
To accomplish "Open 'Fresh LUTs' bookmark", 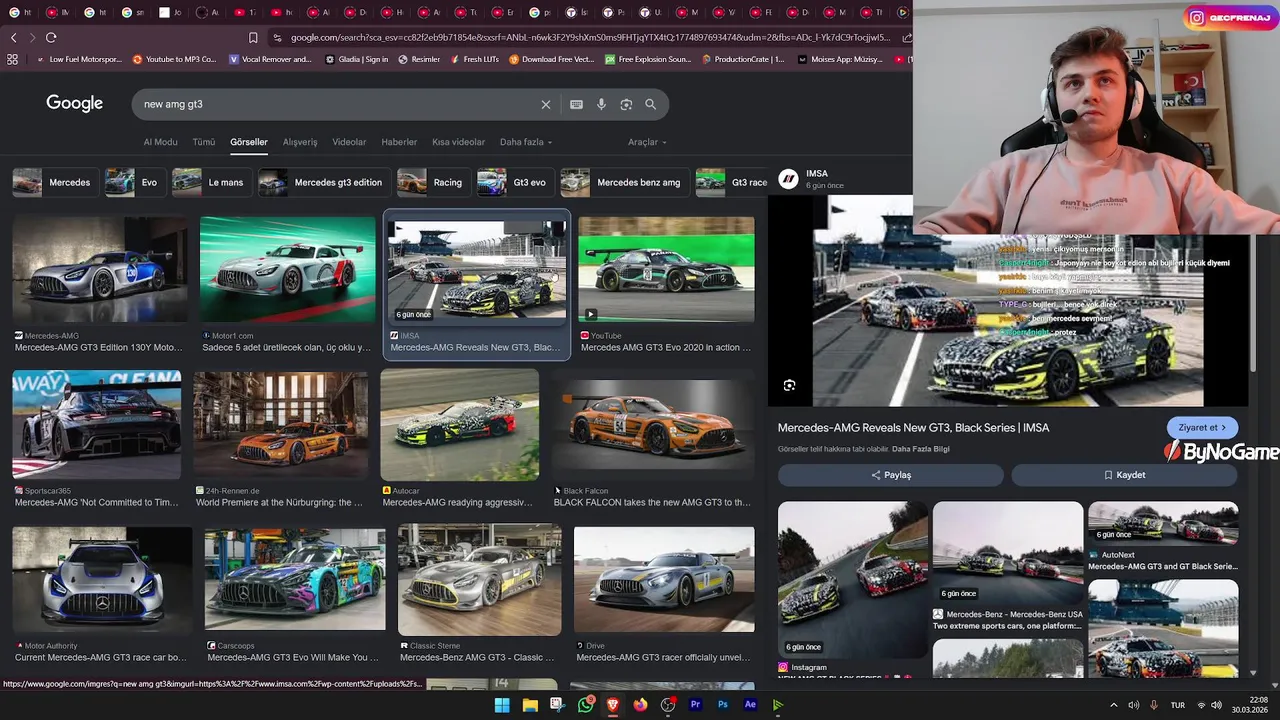I will (474, 59).
